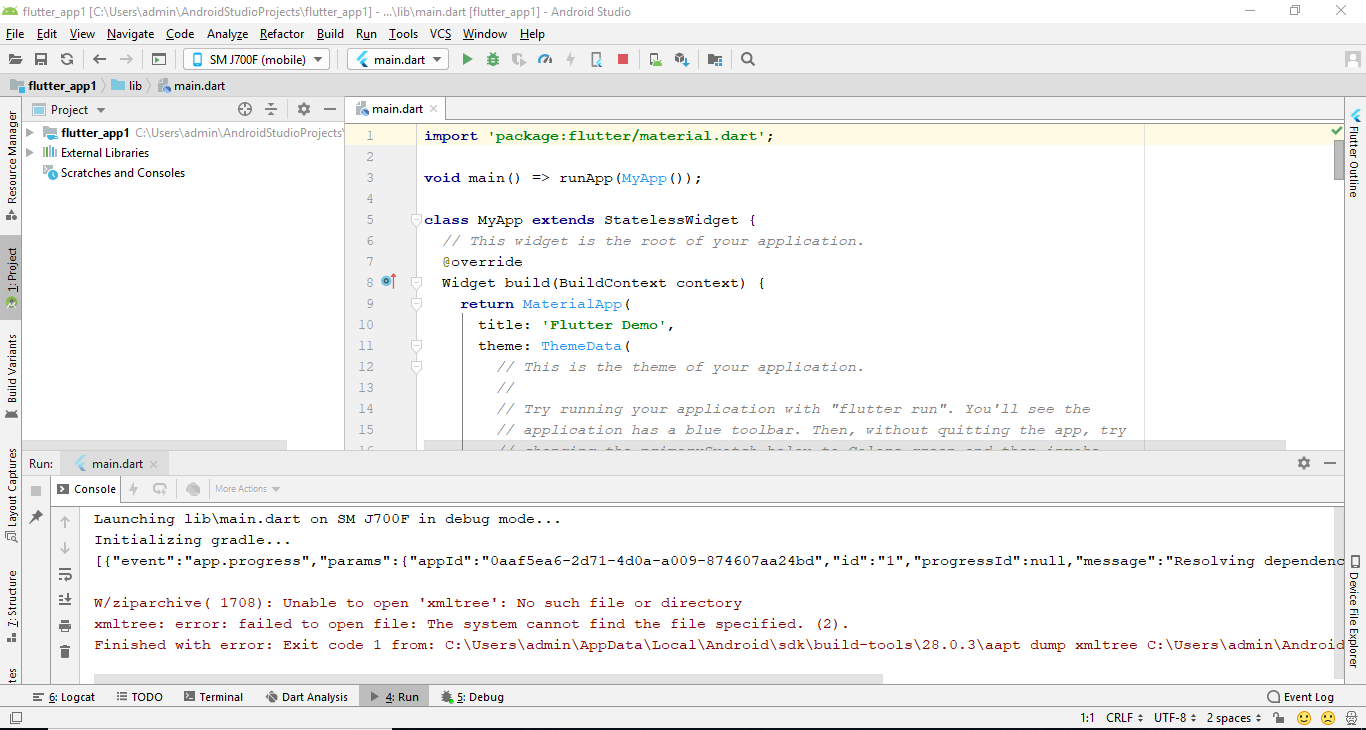The width and height of the screenshot is (1366, 730).
Task: Open the Flutter Outline side panel
Action: [1355, 152]
